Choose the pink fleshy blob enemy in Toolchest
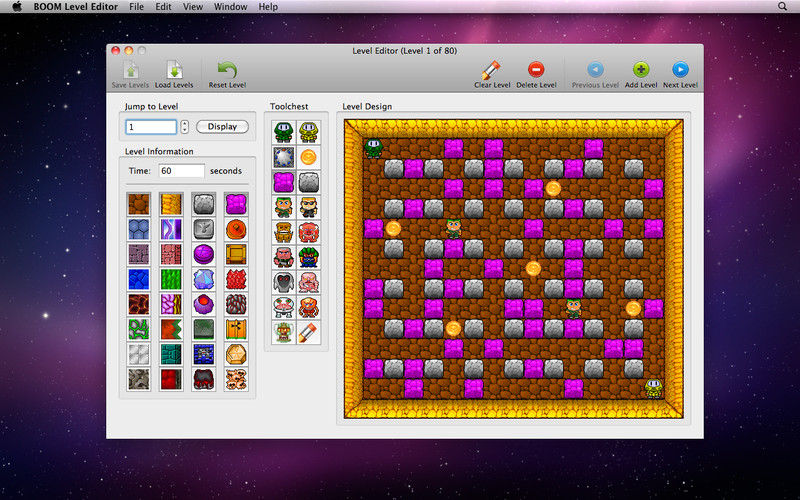The width and height of the screenshot is (800, 500). 309,283
